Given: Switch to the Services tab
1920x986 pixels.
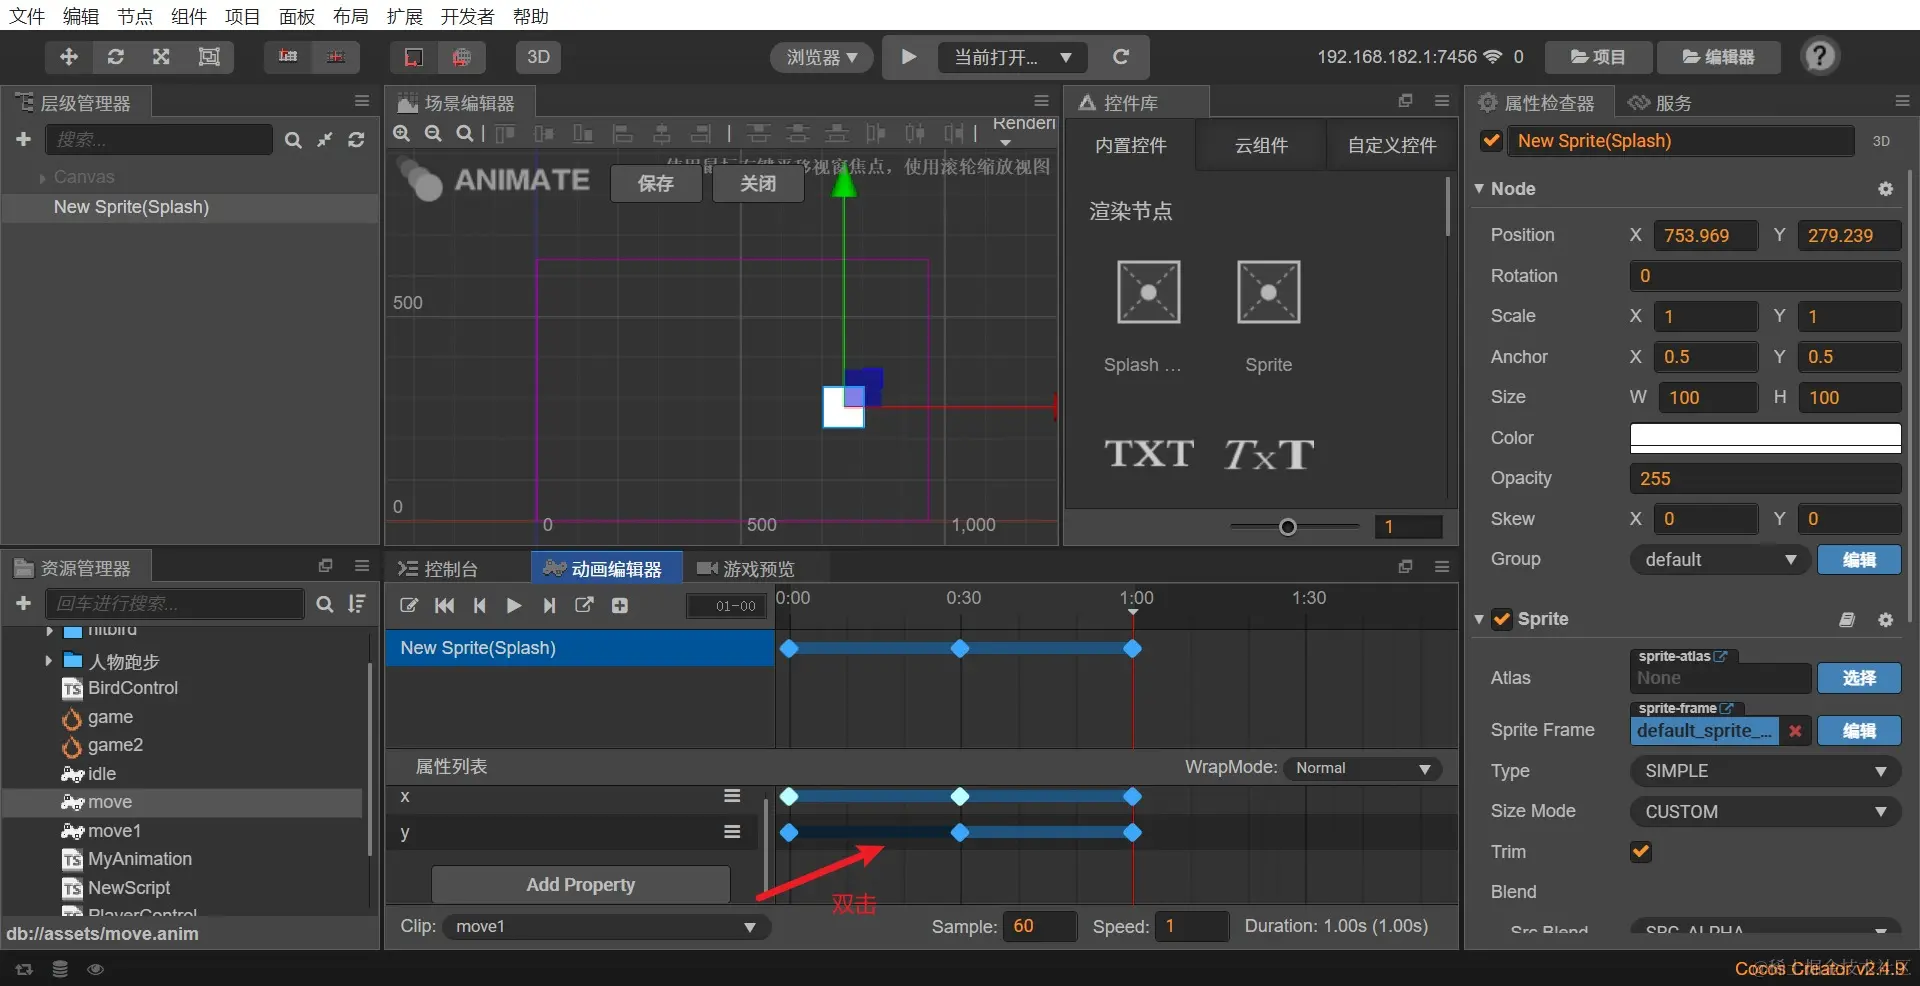Looking at the screenshot, I should (x=1660, y=103).
